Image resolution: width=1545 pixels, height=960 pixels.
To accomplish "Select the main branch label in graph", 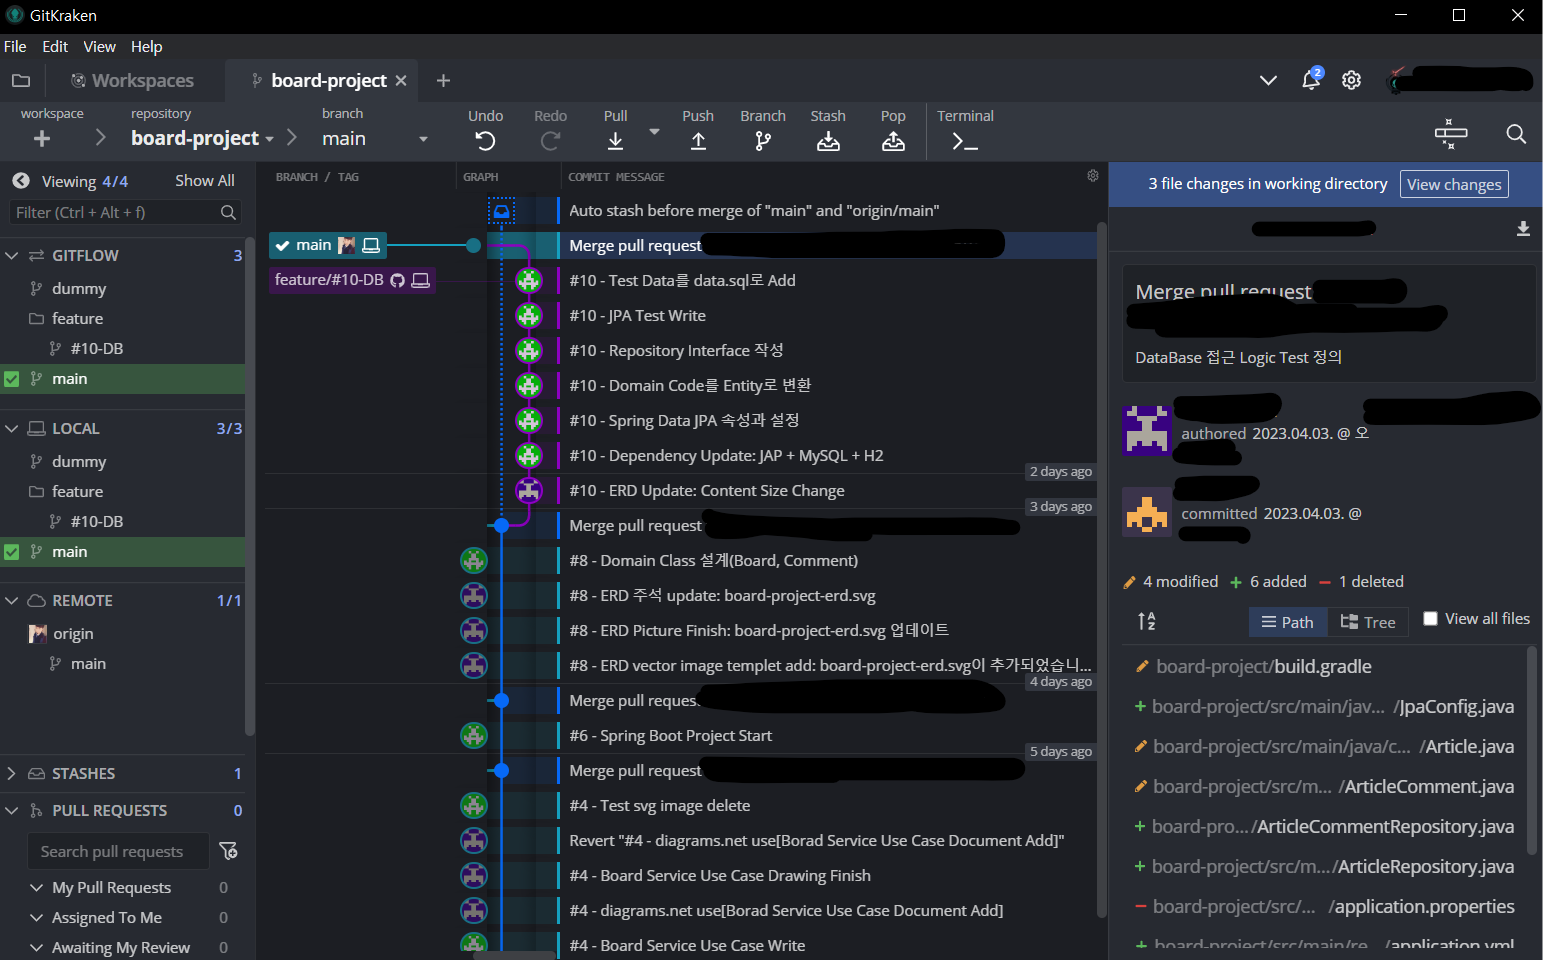I will (327, 245).
